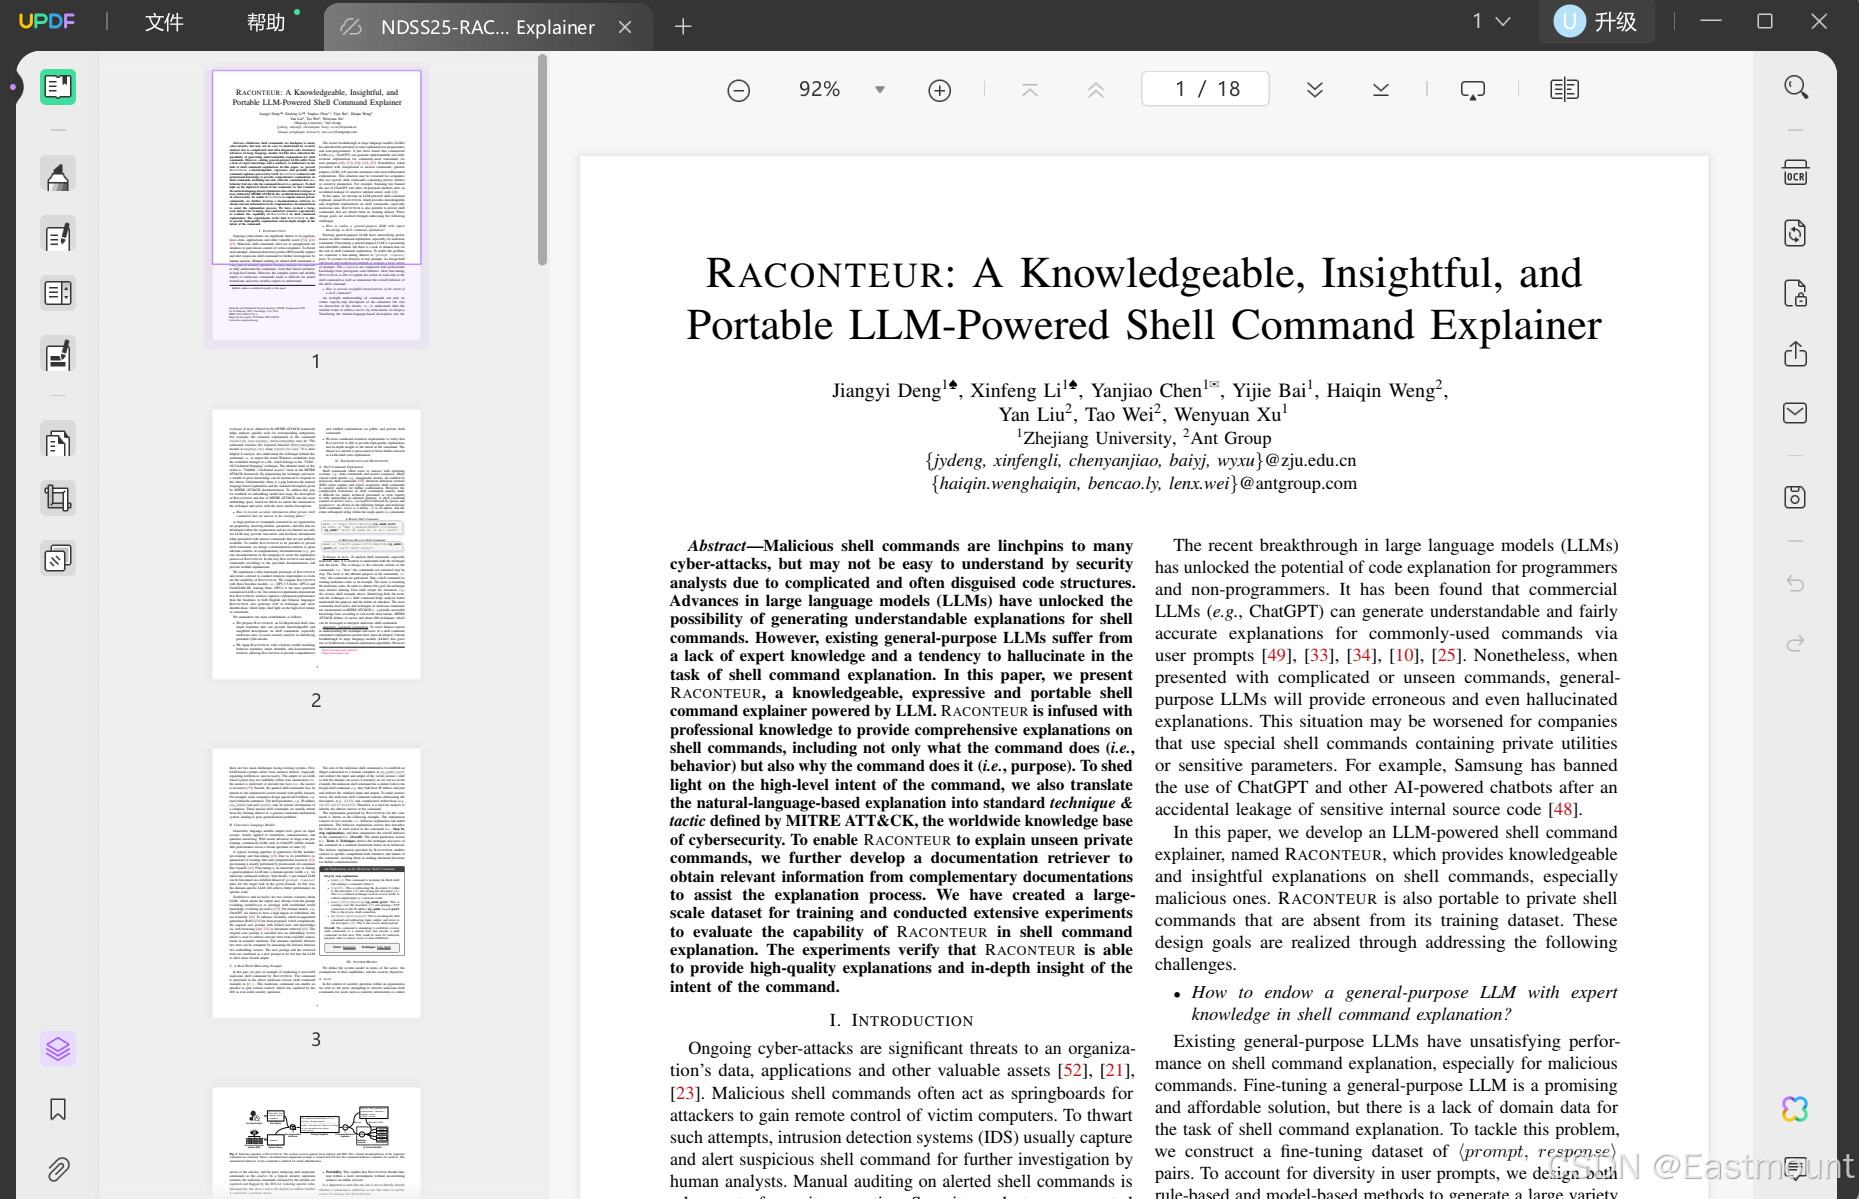Click the UPDF logo
The width and height of the screenshot is (1859, 1199).
point(47,21)
